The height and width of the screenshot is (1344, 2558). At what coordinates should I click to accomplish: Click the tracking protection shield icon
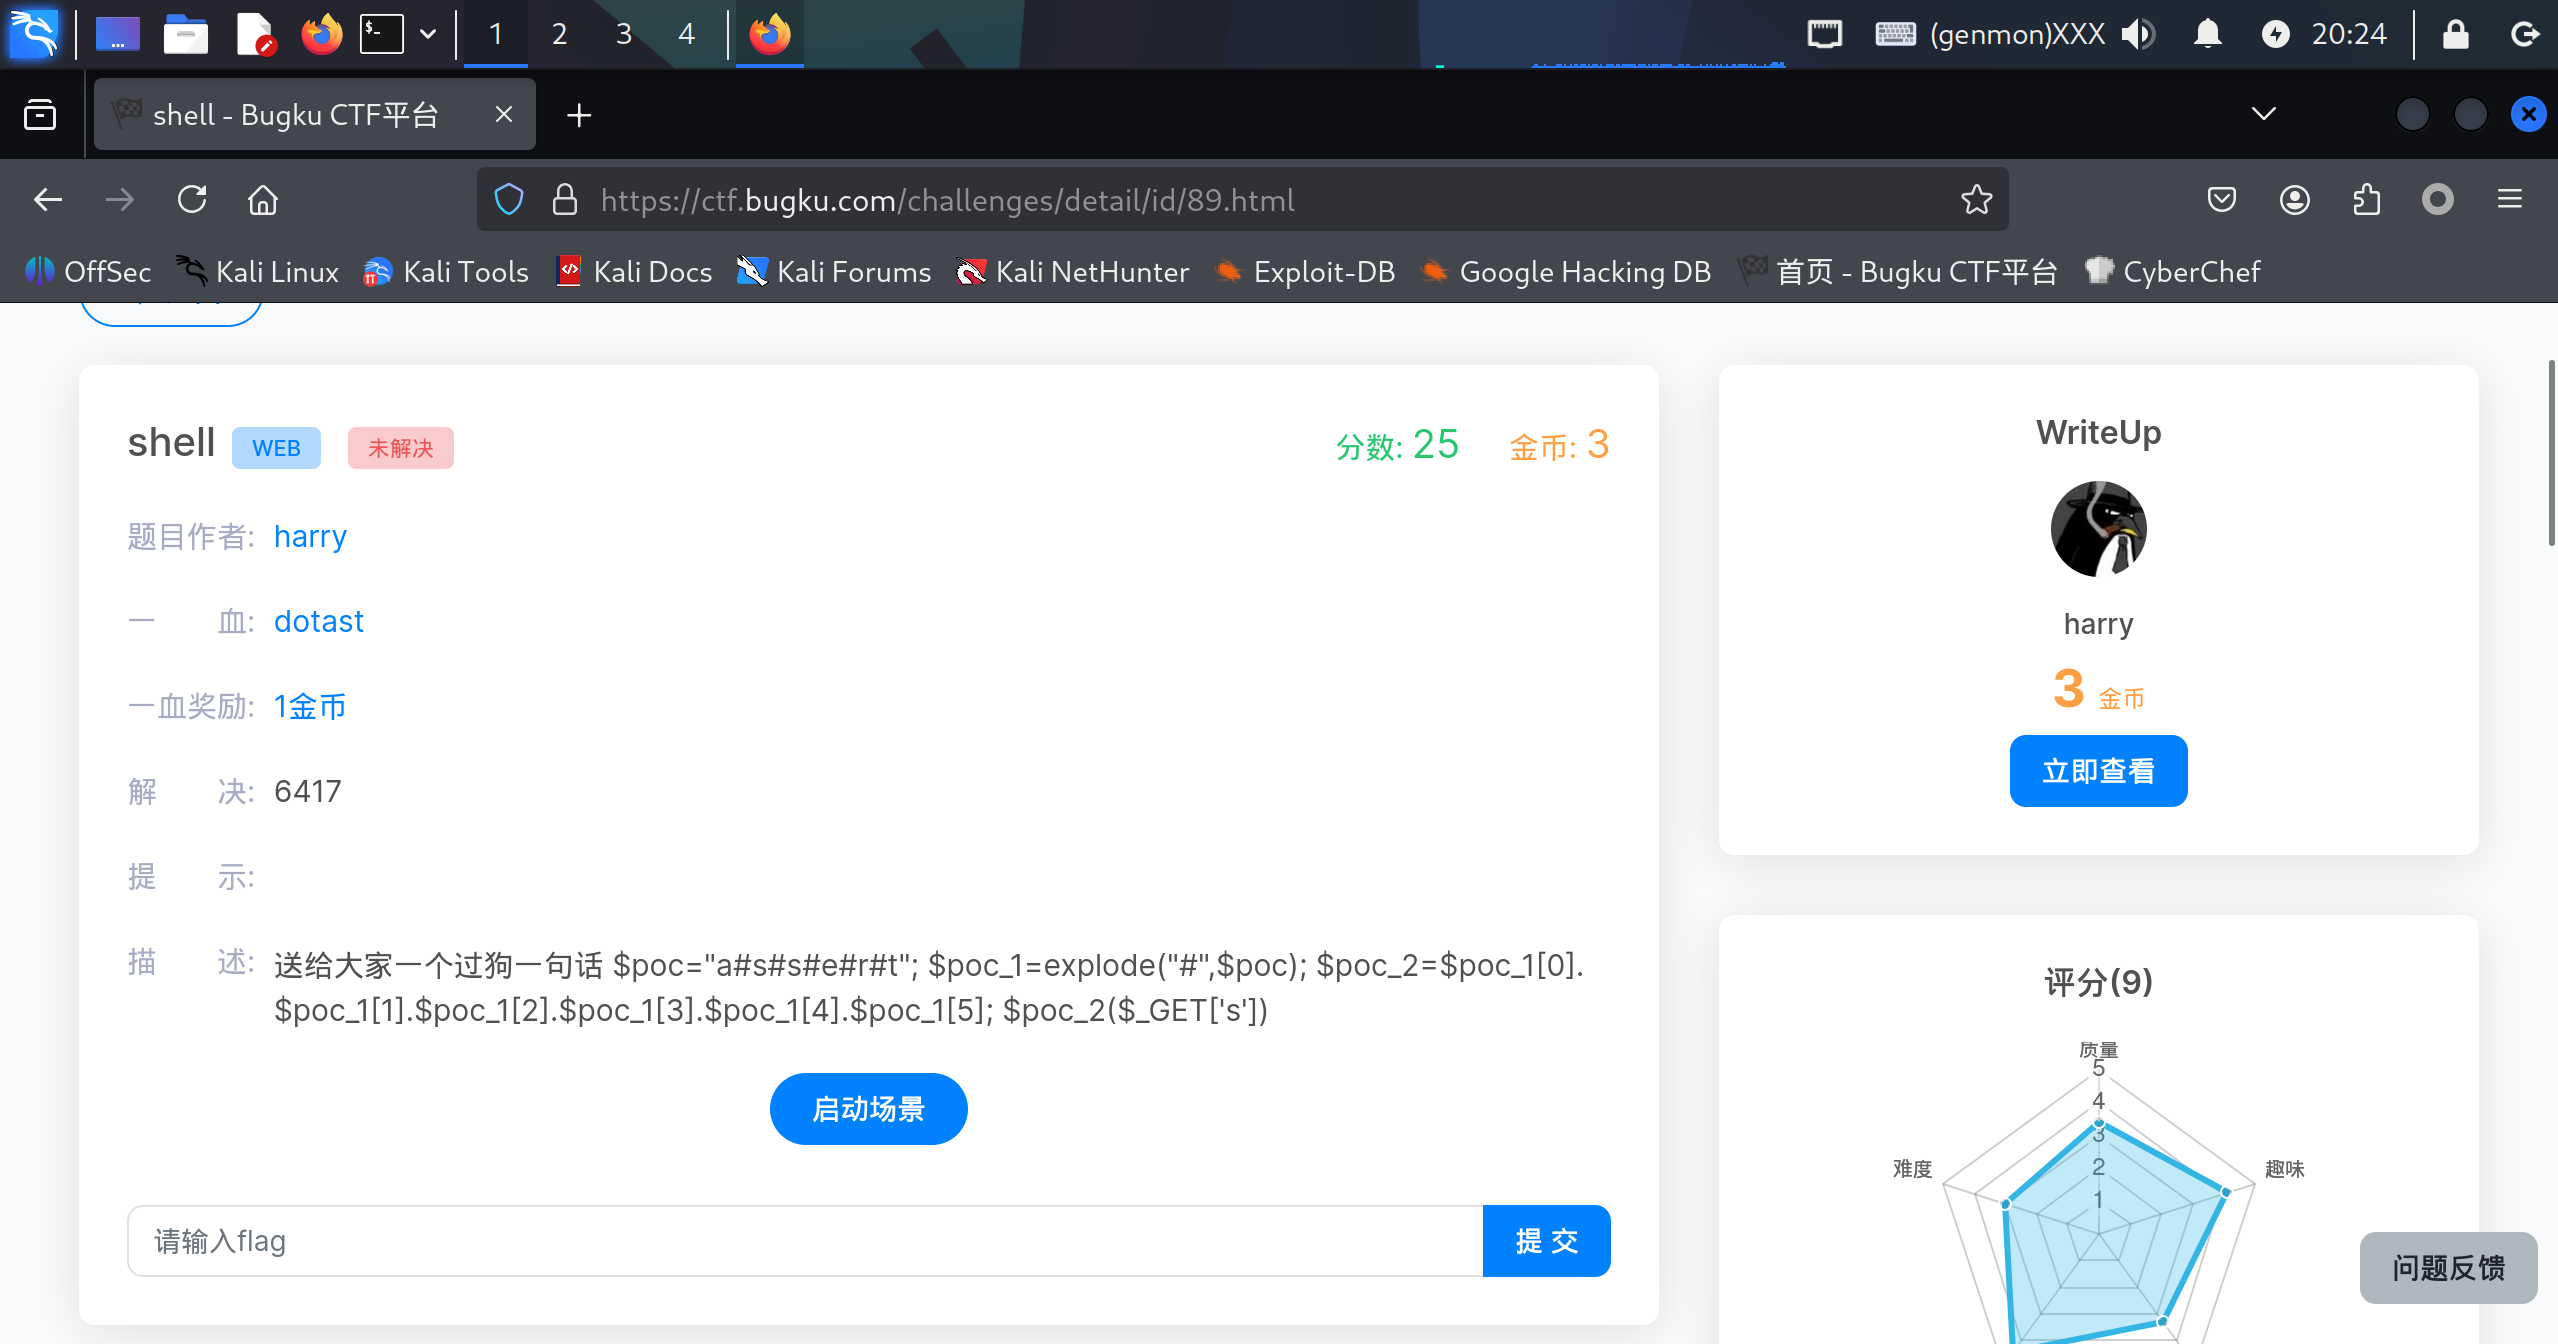click(509, 200)
